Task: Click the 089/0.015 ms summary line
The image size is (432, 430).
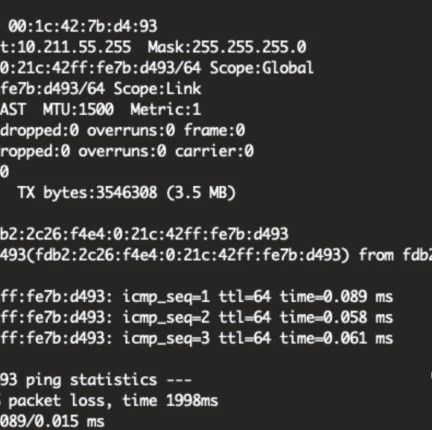Action: click(52, 422)
